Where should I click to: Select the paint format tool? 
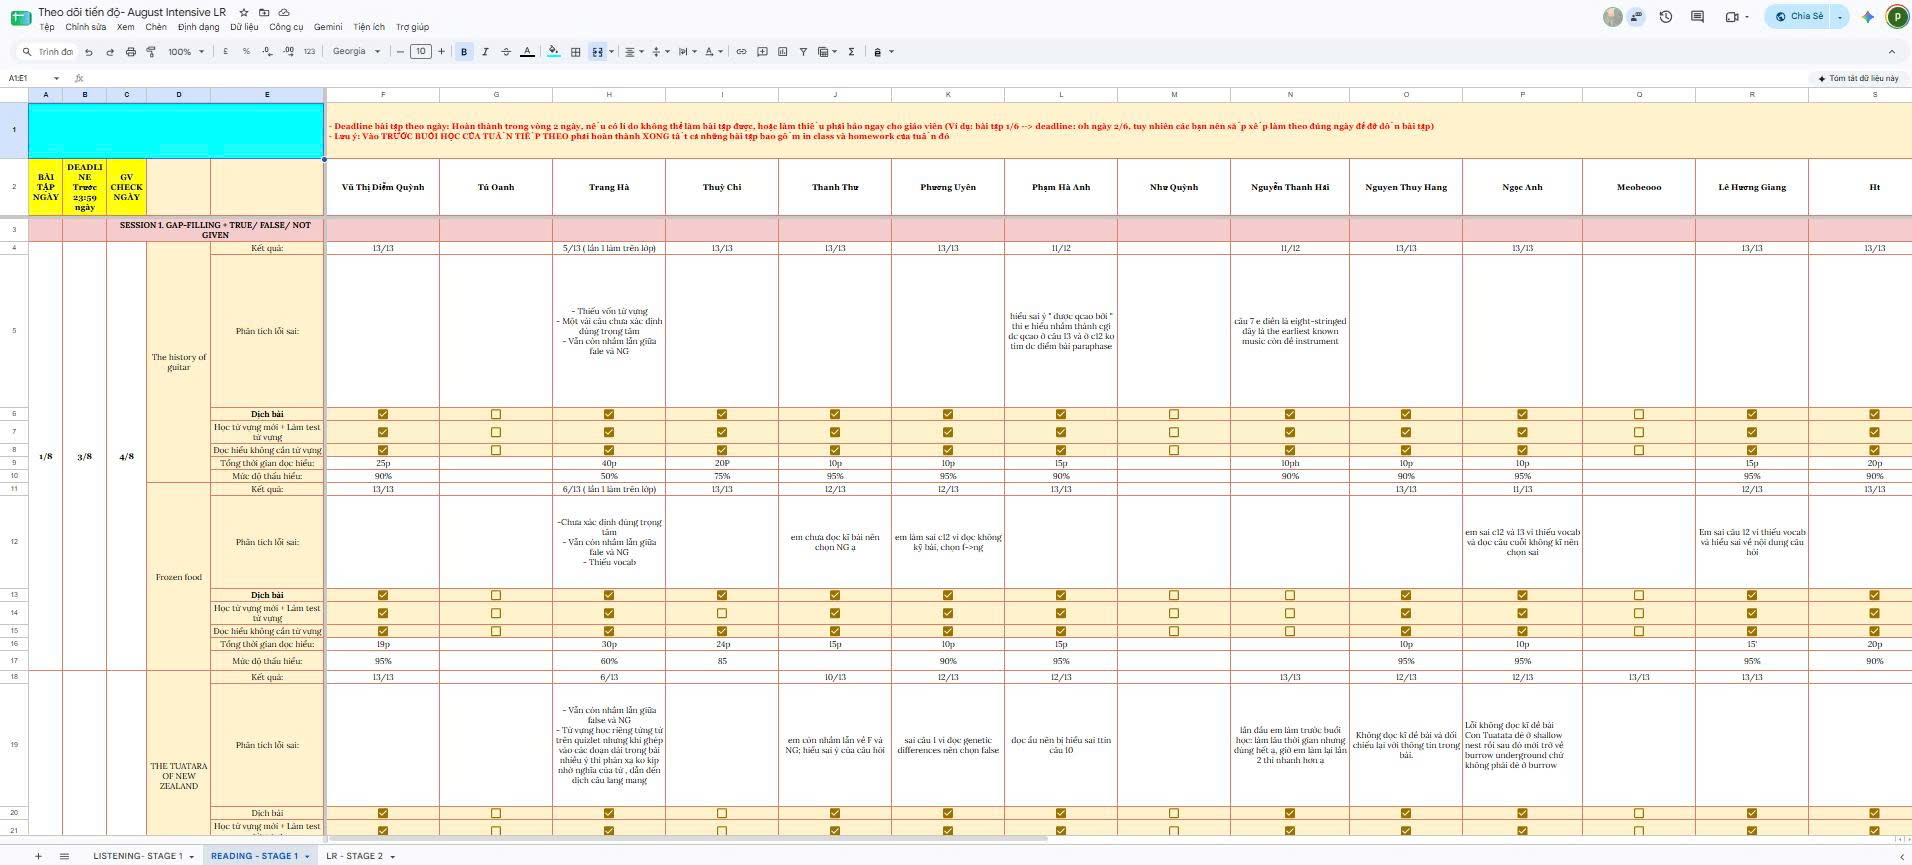[x=151, y=52]
